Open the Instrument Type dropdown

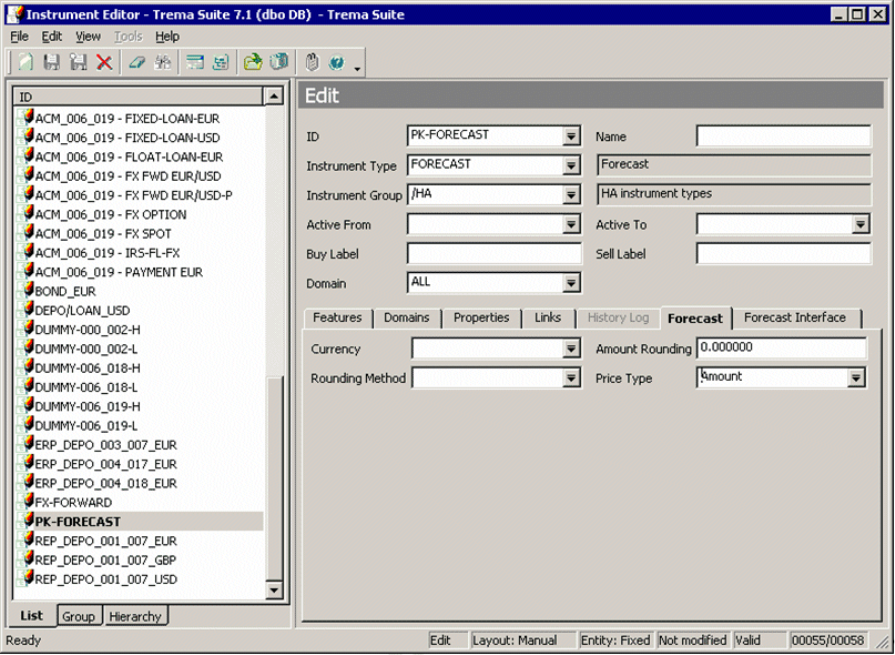[571, 166]
